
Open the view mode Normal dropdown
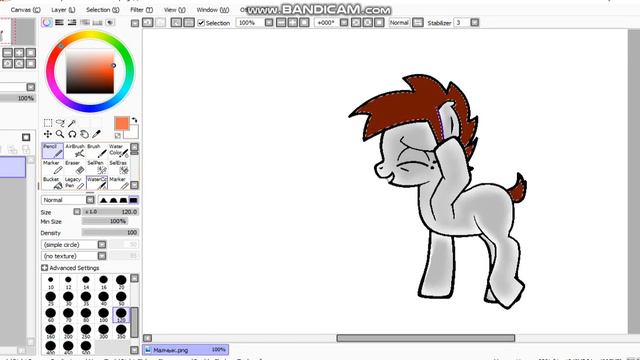[x=418, y=23]
